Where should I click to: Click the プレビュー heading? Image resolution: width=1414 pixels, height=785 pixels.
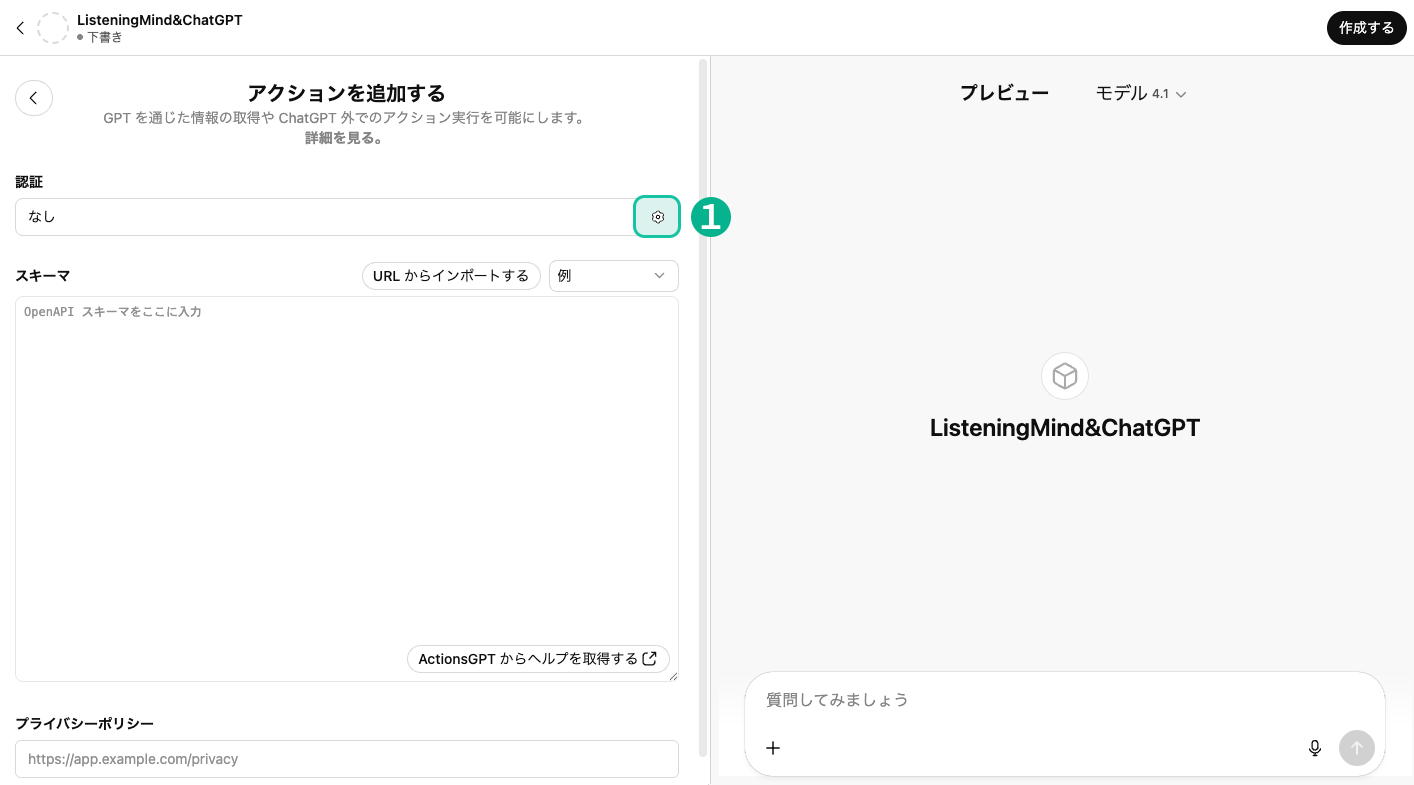(1004, 93)
